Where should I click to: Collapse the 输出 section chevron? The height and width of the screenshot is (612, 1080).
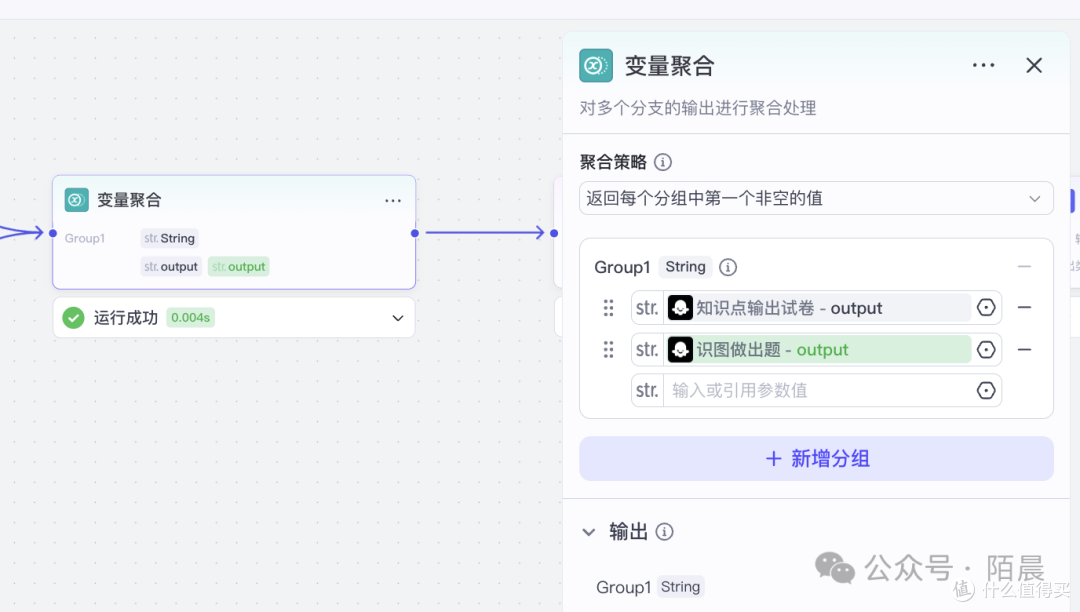[x=589, y=532]
